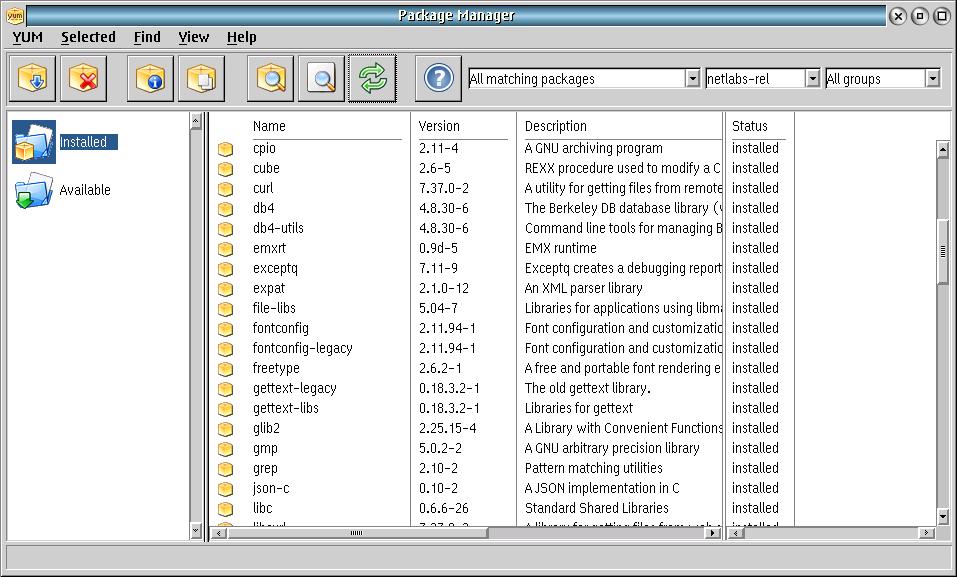The height and width of the screenshot is (577, 957).
Task: Click the yum system menu icon in title bar
Action: point(15,15)
